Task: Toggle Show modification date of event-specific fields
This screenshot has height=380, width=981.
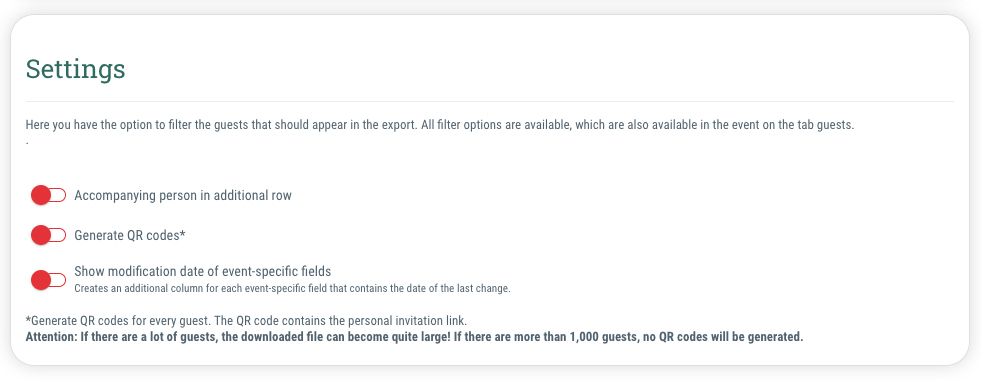Action: pyautogui.click(x=48, y=280)
